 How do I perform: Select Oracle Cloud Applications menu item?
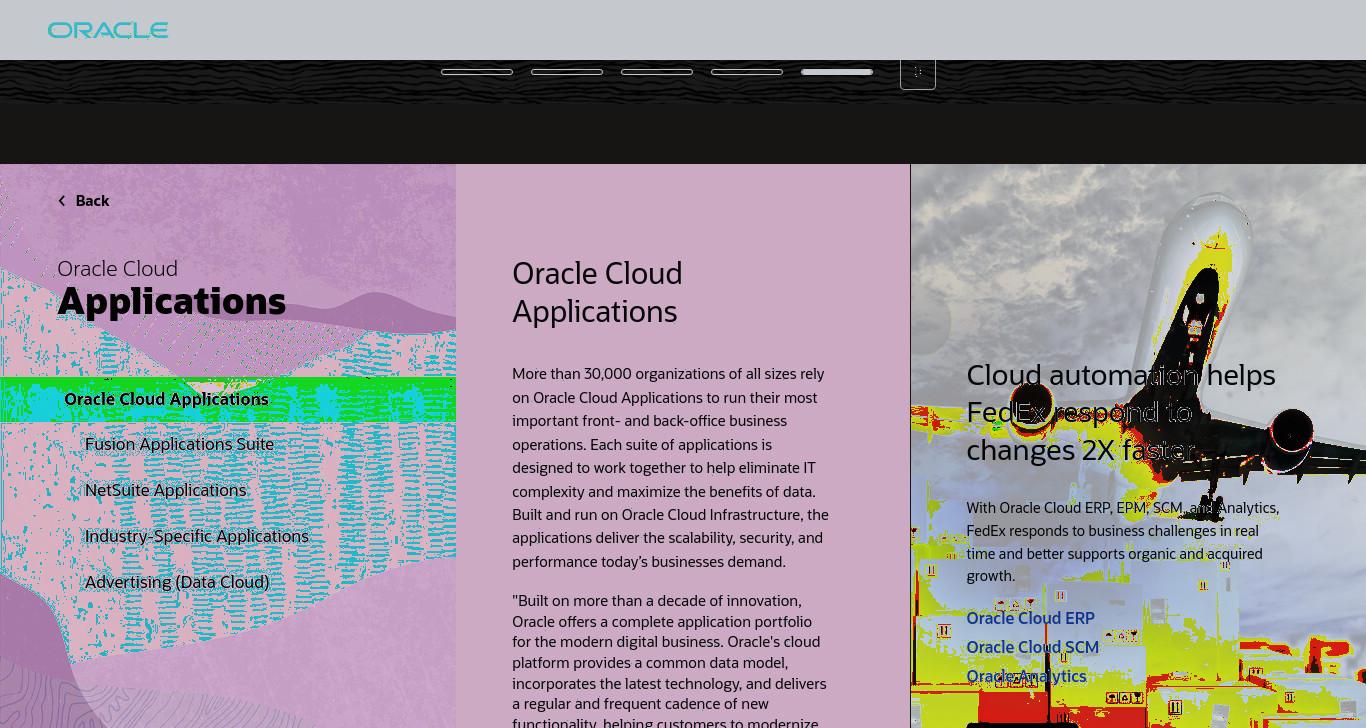[228, 399]
